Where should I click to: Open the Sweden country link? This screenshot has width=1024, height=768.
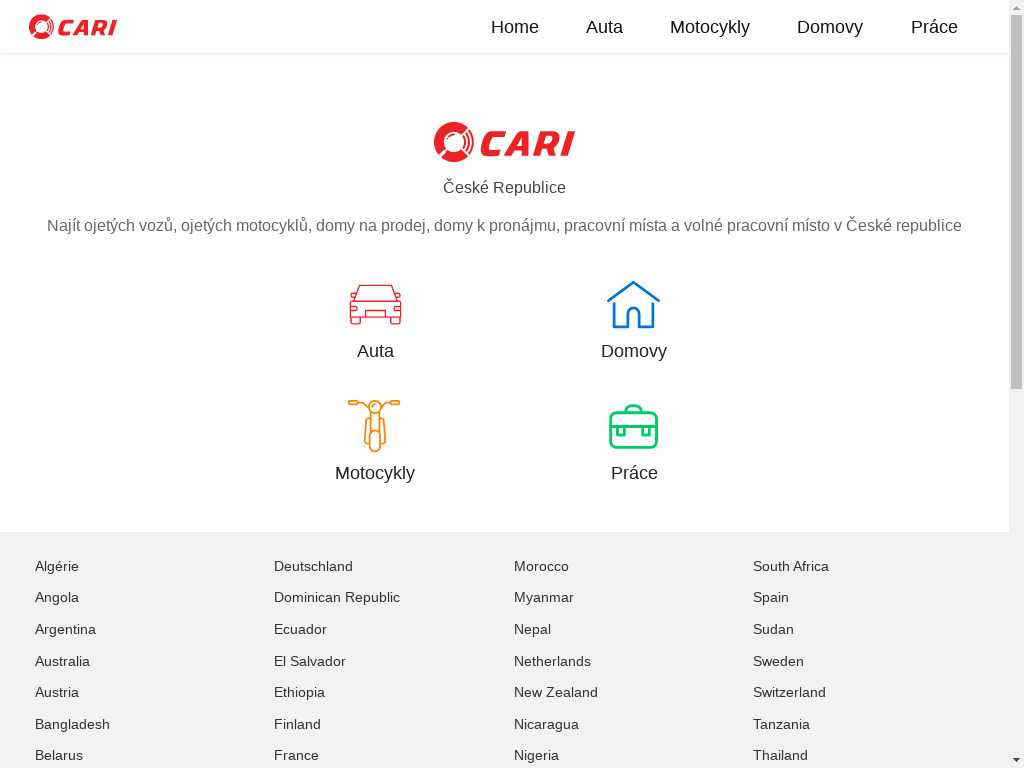pyautogui.click(x=778, y=662)
